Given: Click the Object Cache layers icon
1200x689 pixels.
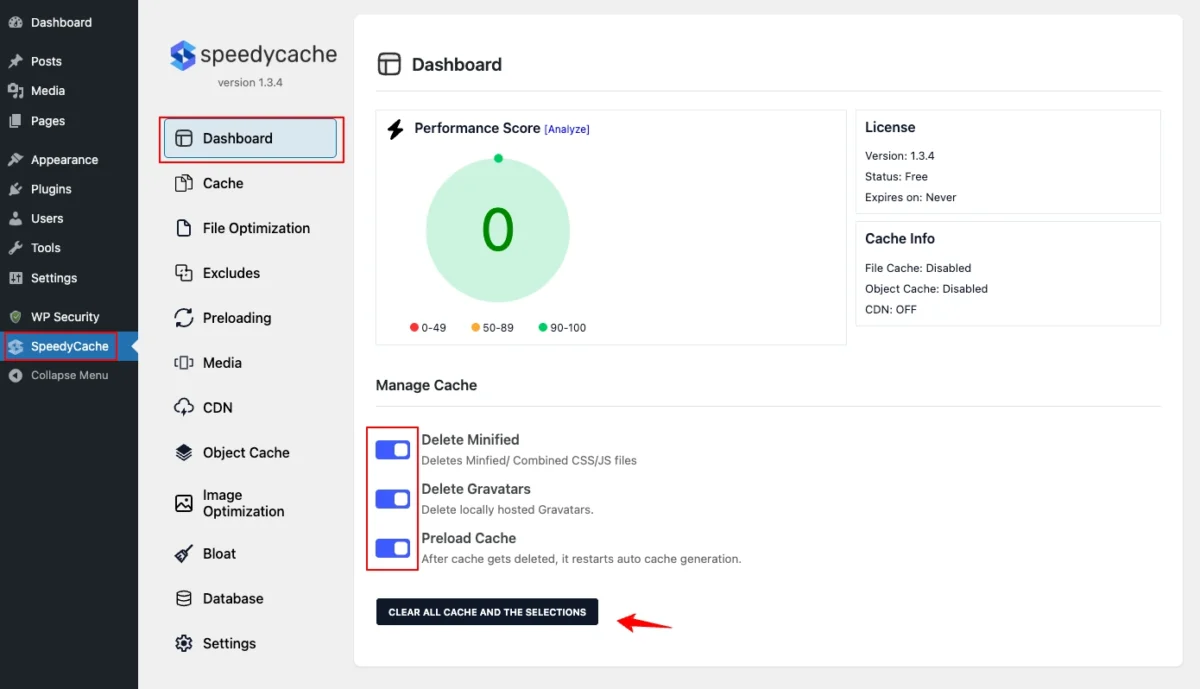Looking at the screenshot, I should click(184, 452).
